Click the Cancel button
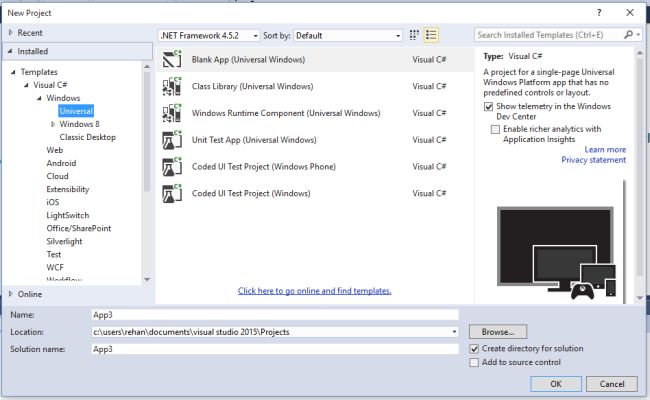 612,384
